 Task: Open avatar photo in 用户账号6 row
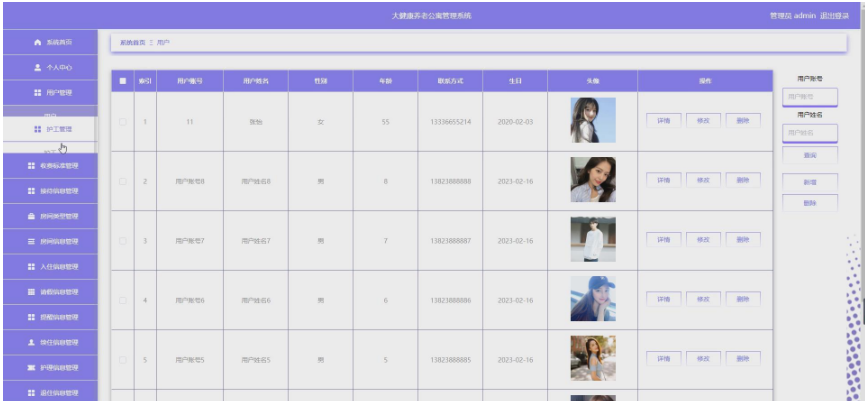coord(593,299)
